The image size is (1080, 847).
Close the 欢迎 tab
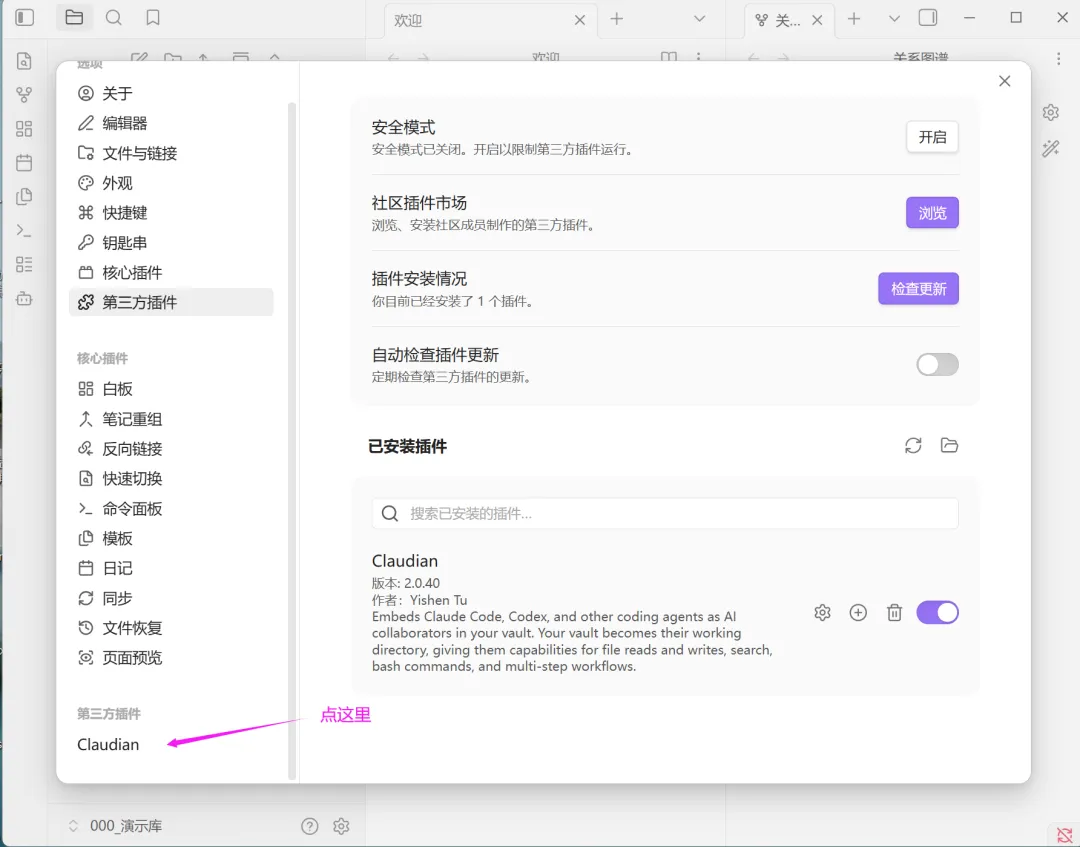click(x=580, y=21)
